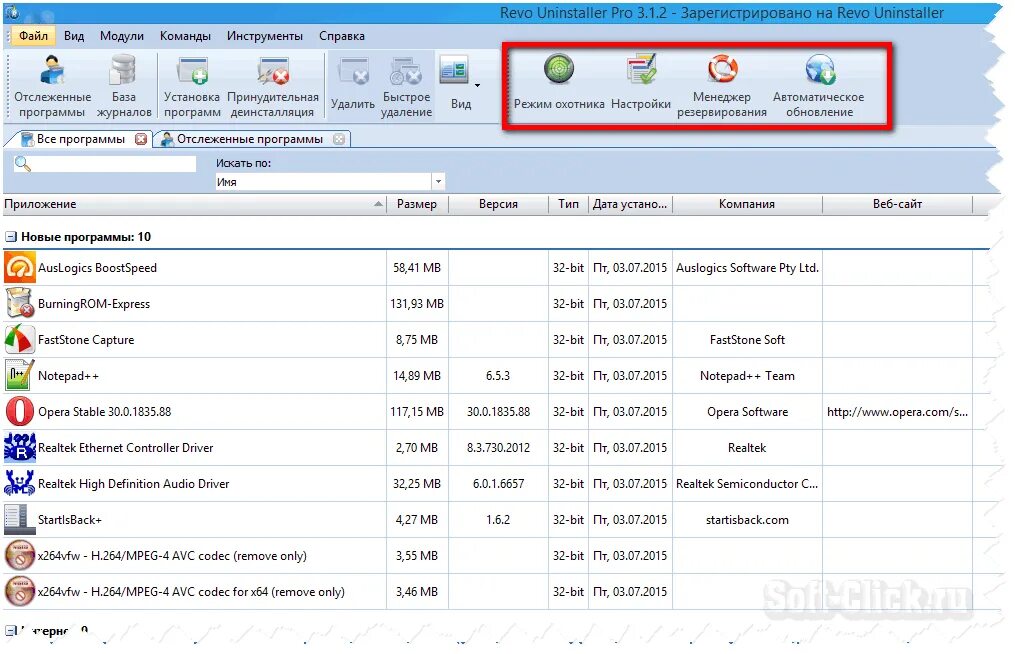Collapse the Новые программы group
The height and width of the screenshot is (654, 1015).
[x=10, y=237]
